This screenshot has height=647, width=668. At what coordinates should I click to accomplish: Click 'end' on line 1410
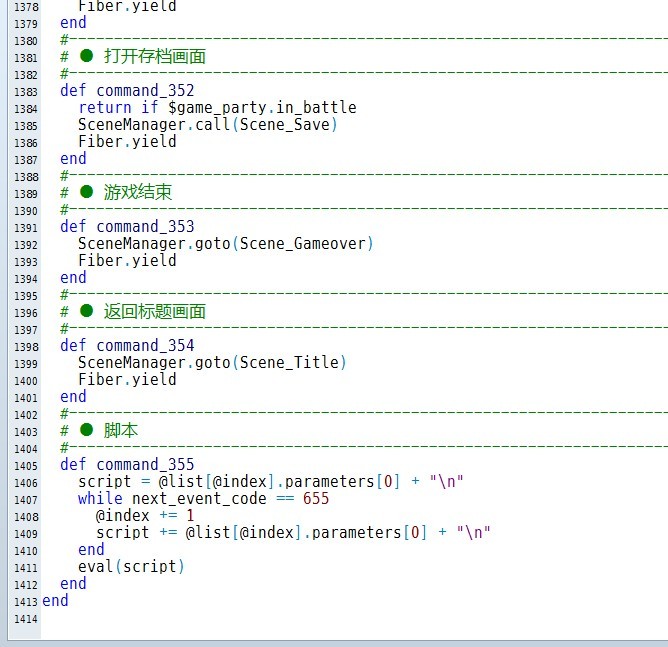pos(91,549)
